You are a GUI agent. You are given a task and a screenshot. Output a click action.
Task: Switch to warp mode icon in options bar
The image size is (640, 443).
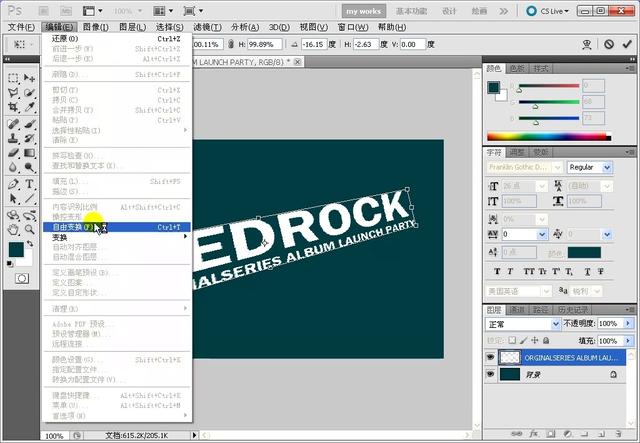pos(587,44)
